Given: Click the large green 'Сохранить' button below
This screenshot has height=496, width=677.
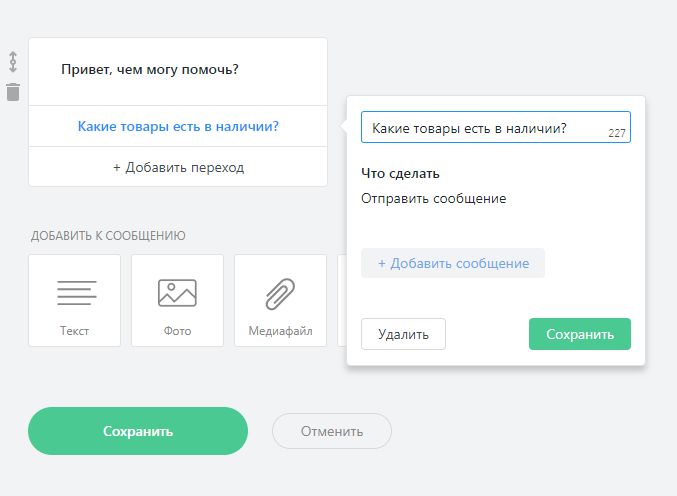Looking at the screenshot, I should tap(138, 431).
